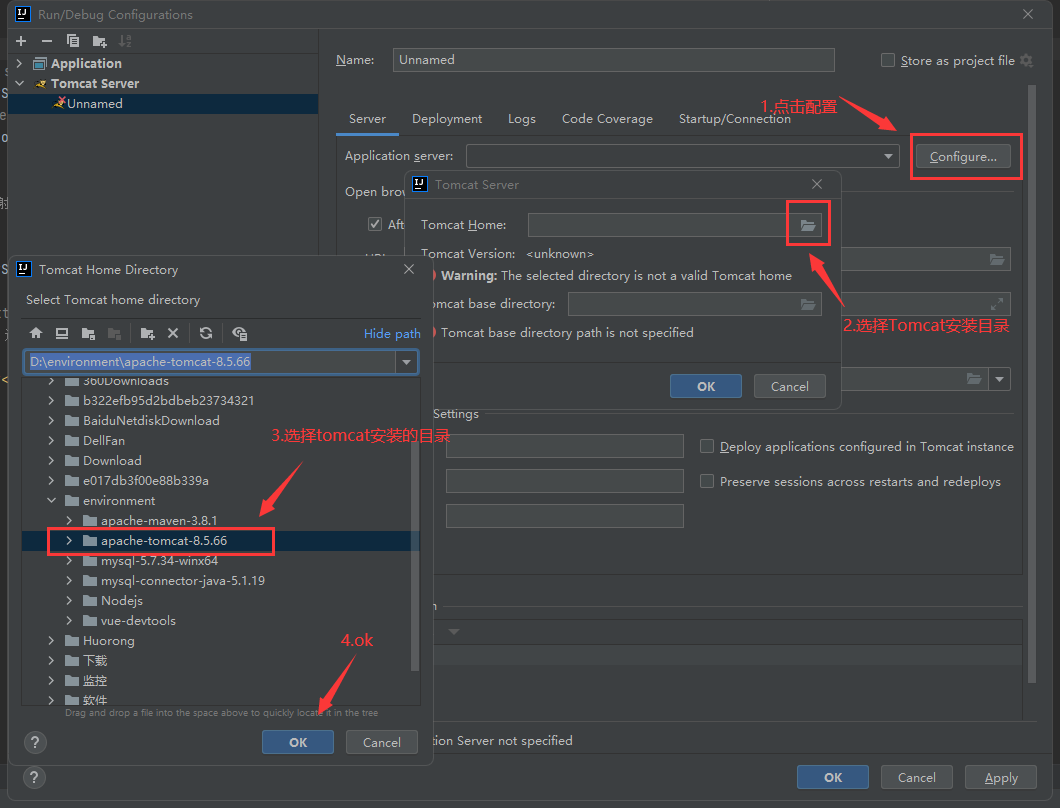This screenshot has height=808, width=1060.
Task: Collapse the environment folder
Action: (51, 500)
